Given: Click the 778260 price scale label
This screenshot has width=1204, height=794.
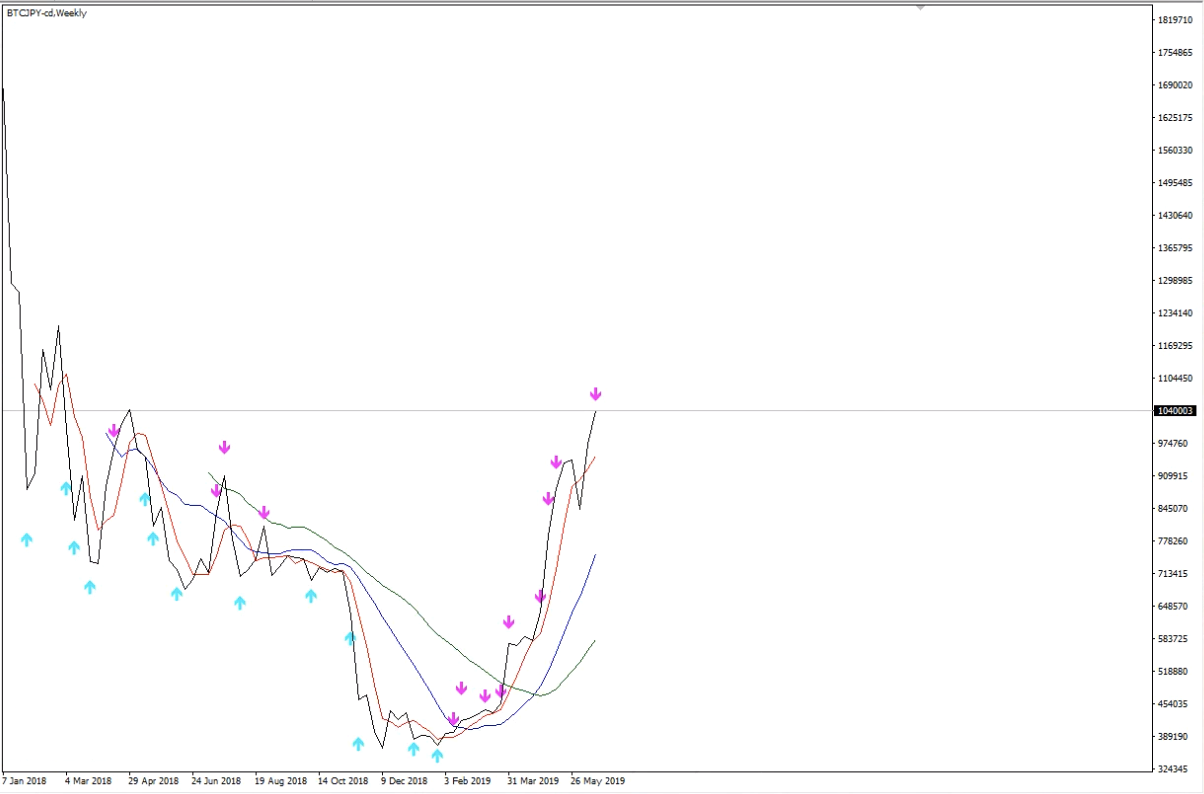Looking at the screenshot, I should pos(1171,541).
